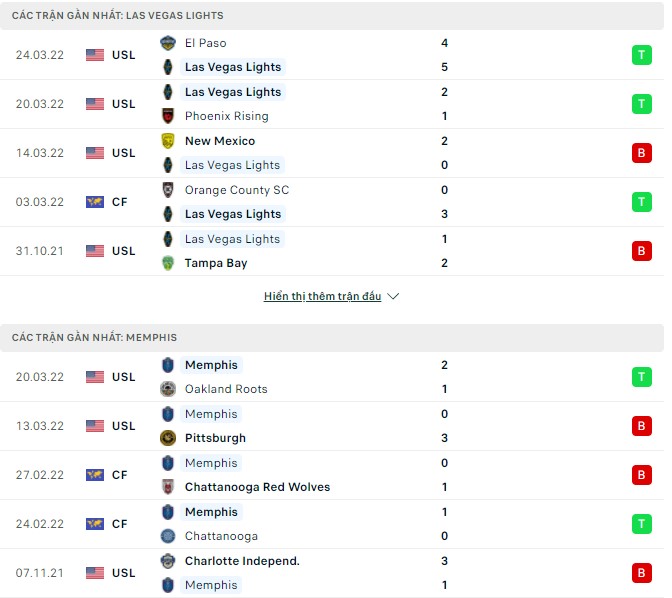Viewport: 672px width, 598px height.
Task: Click the New Mexico team crest icon
Action: click(168, 141)
